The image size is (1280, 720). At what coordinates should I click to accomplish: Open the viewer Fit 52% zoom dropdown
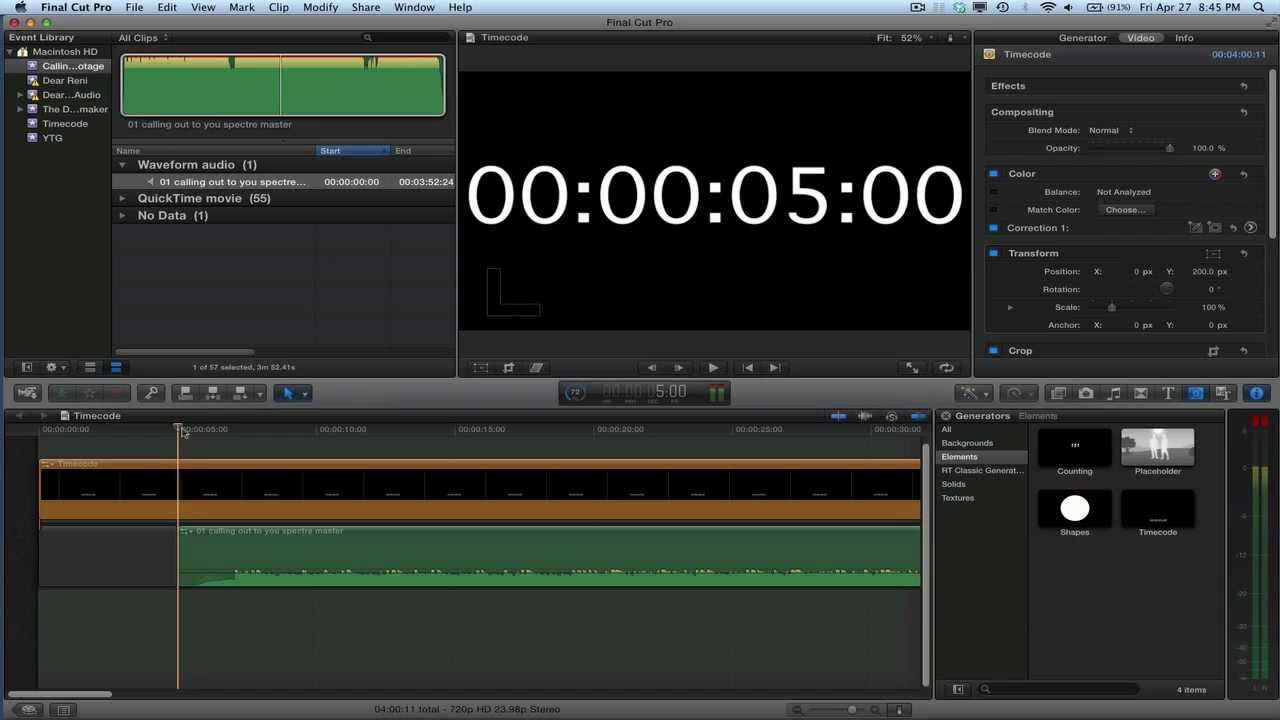905,38
